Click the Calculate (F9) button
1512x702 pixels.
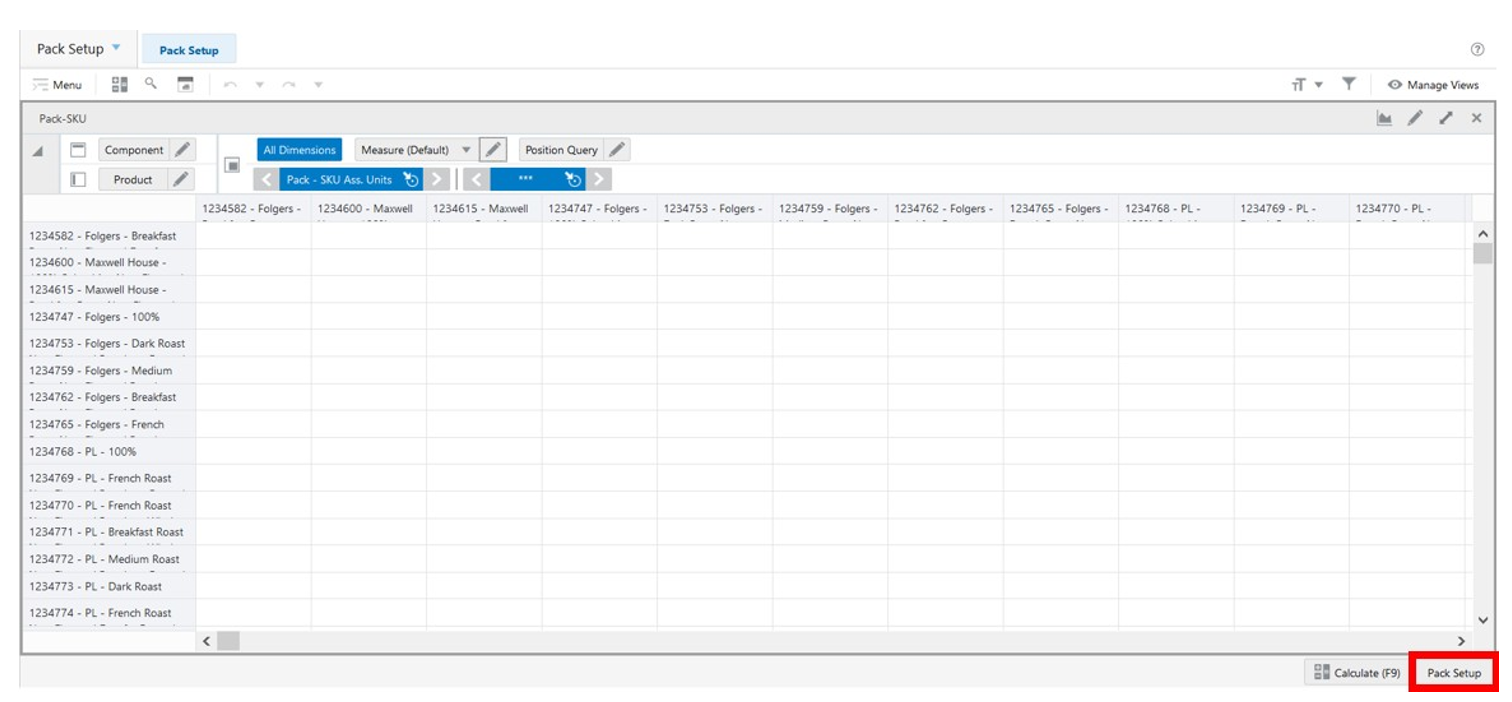point(1357,673)
